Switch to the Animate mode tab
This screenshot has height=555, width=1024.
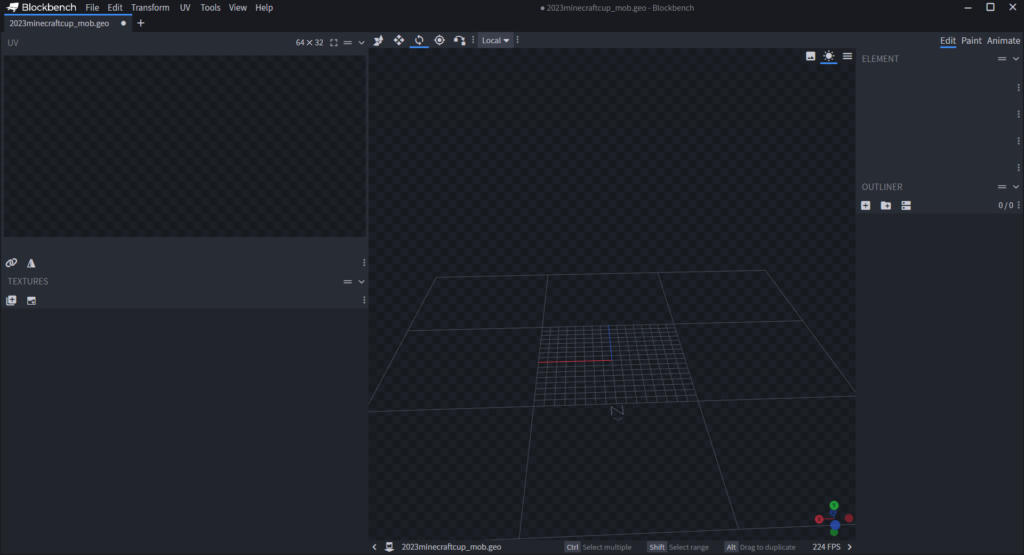(x=1004, y=41)
